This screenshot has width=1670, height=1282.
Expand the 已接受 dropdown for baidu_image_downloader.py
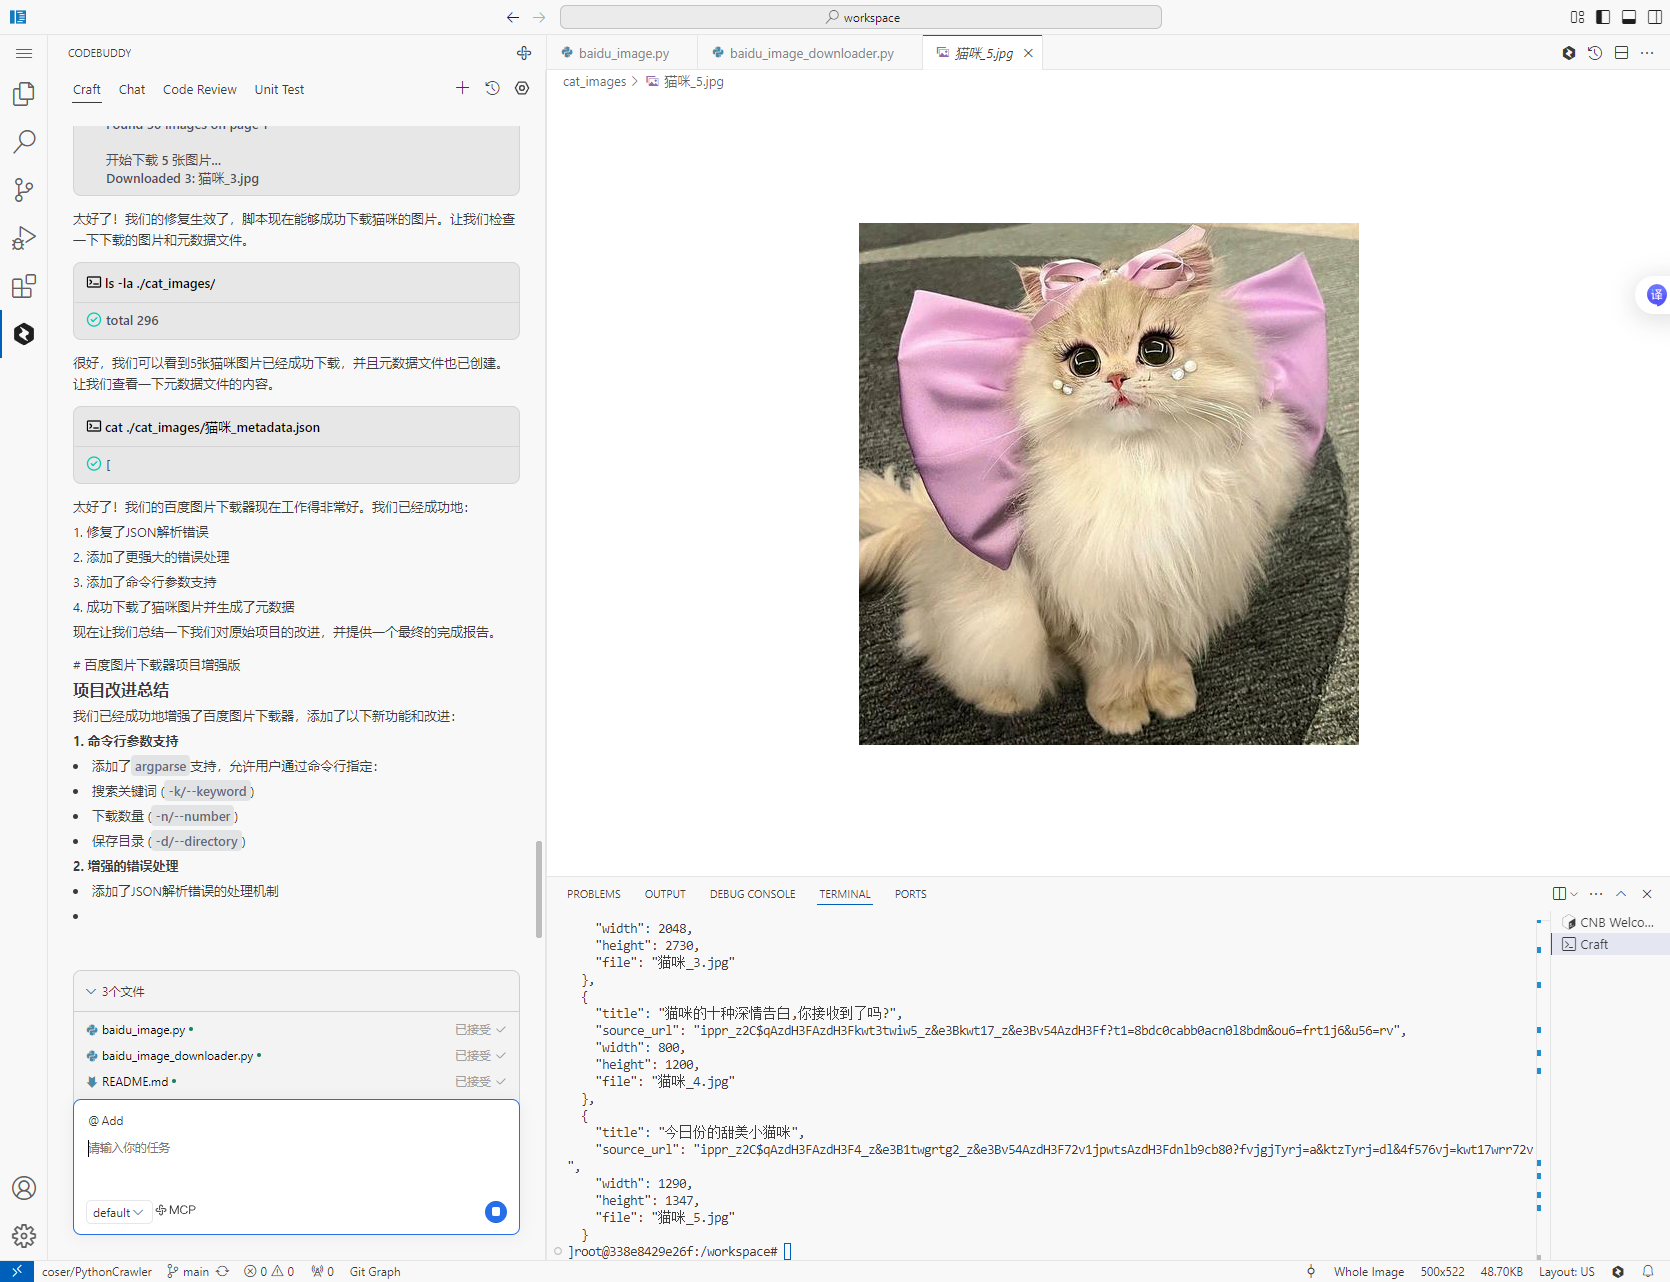(480, 1056)
